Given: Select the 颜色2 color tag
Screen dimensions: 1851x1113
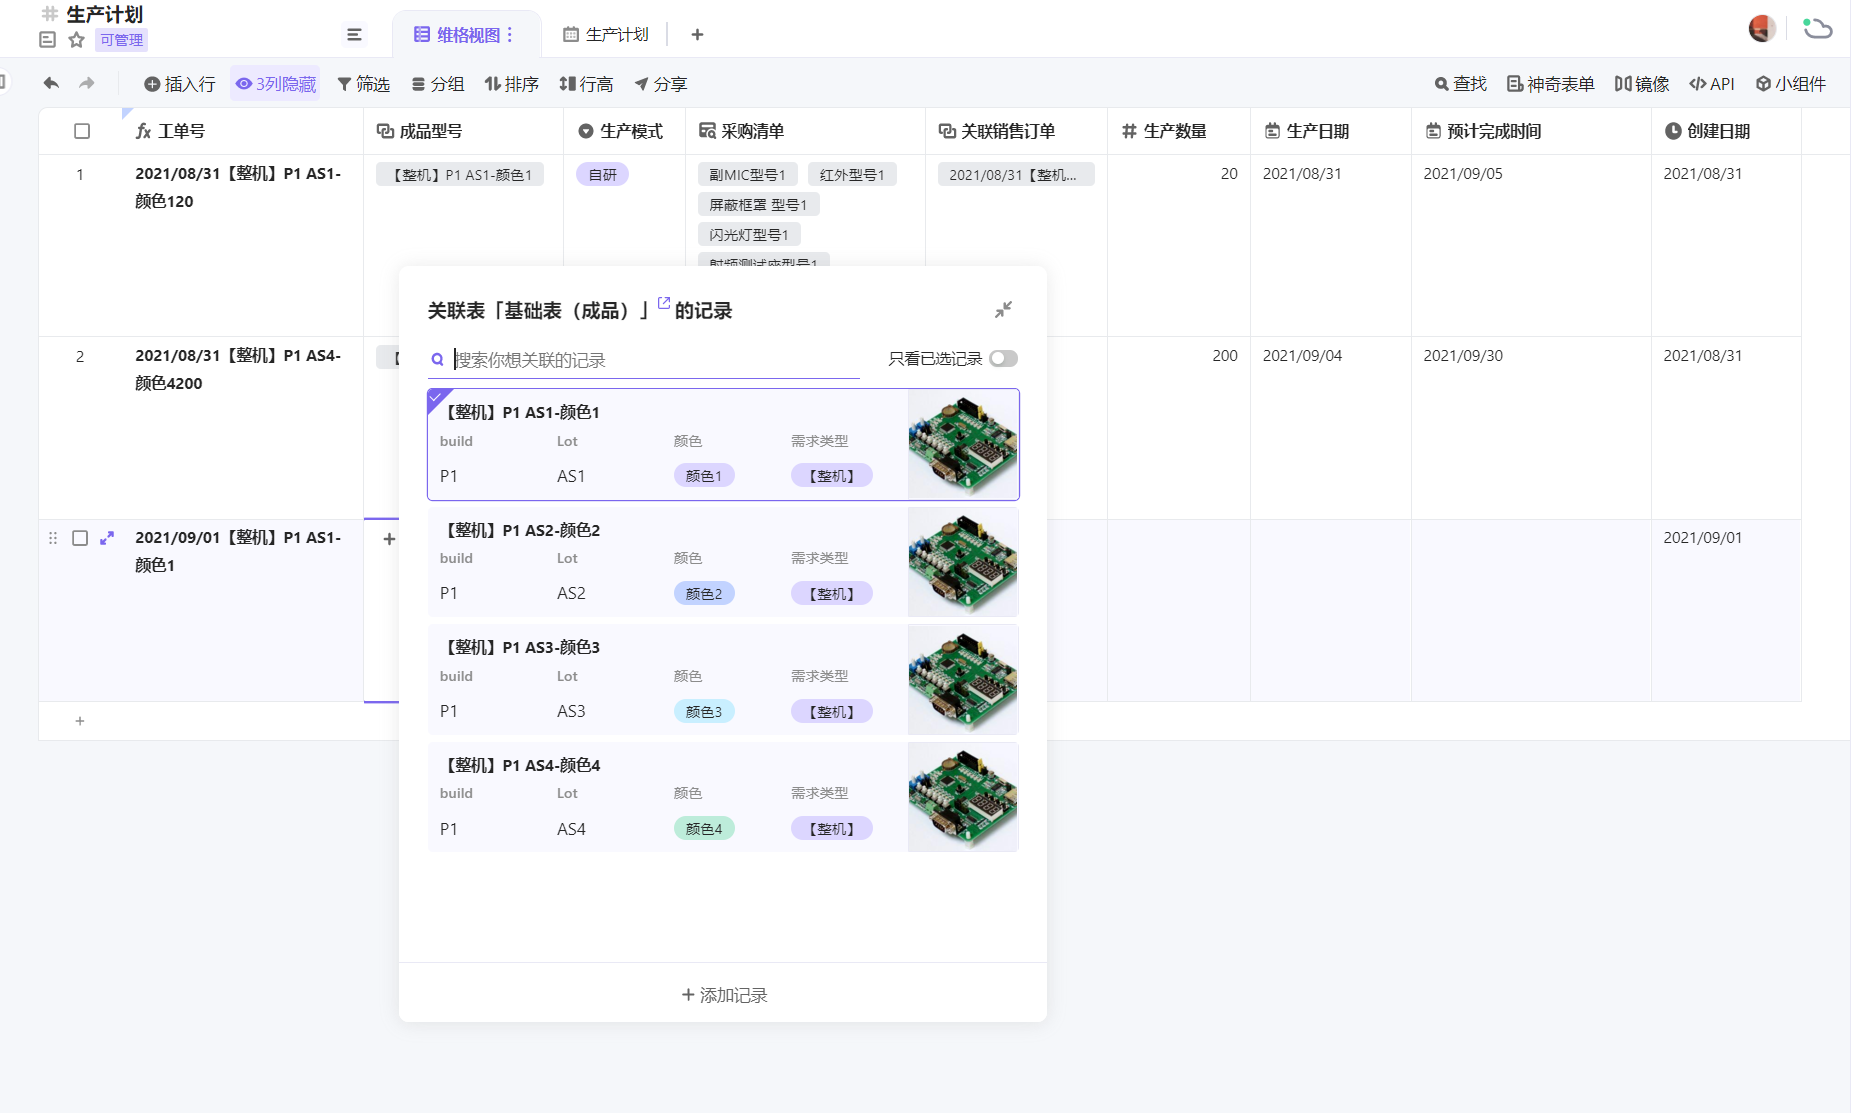Looking at the screenshot, I should click(x=704, y=592).
